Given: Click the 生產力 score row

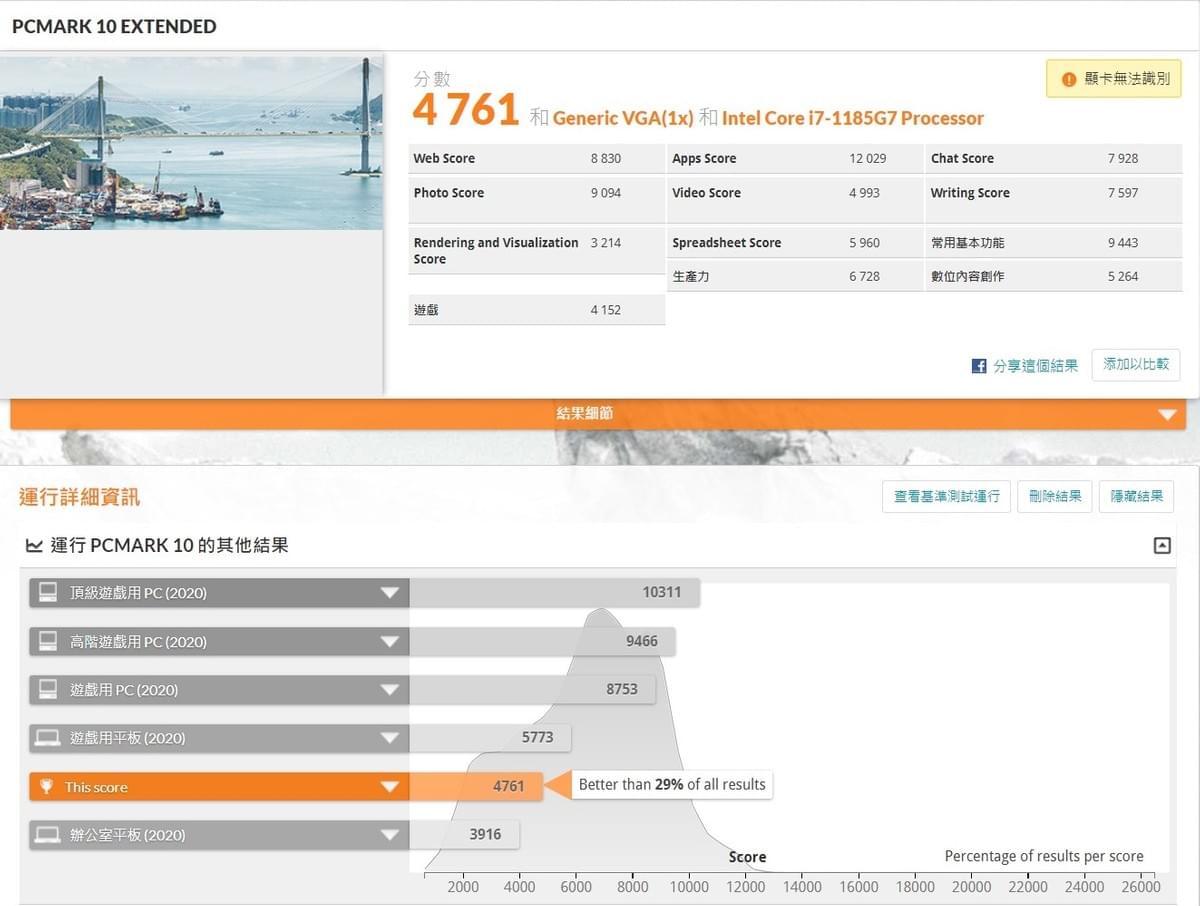Looking at the screenshot, I should click(795, 276).
